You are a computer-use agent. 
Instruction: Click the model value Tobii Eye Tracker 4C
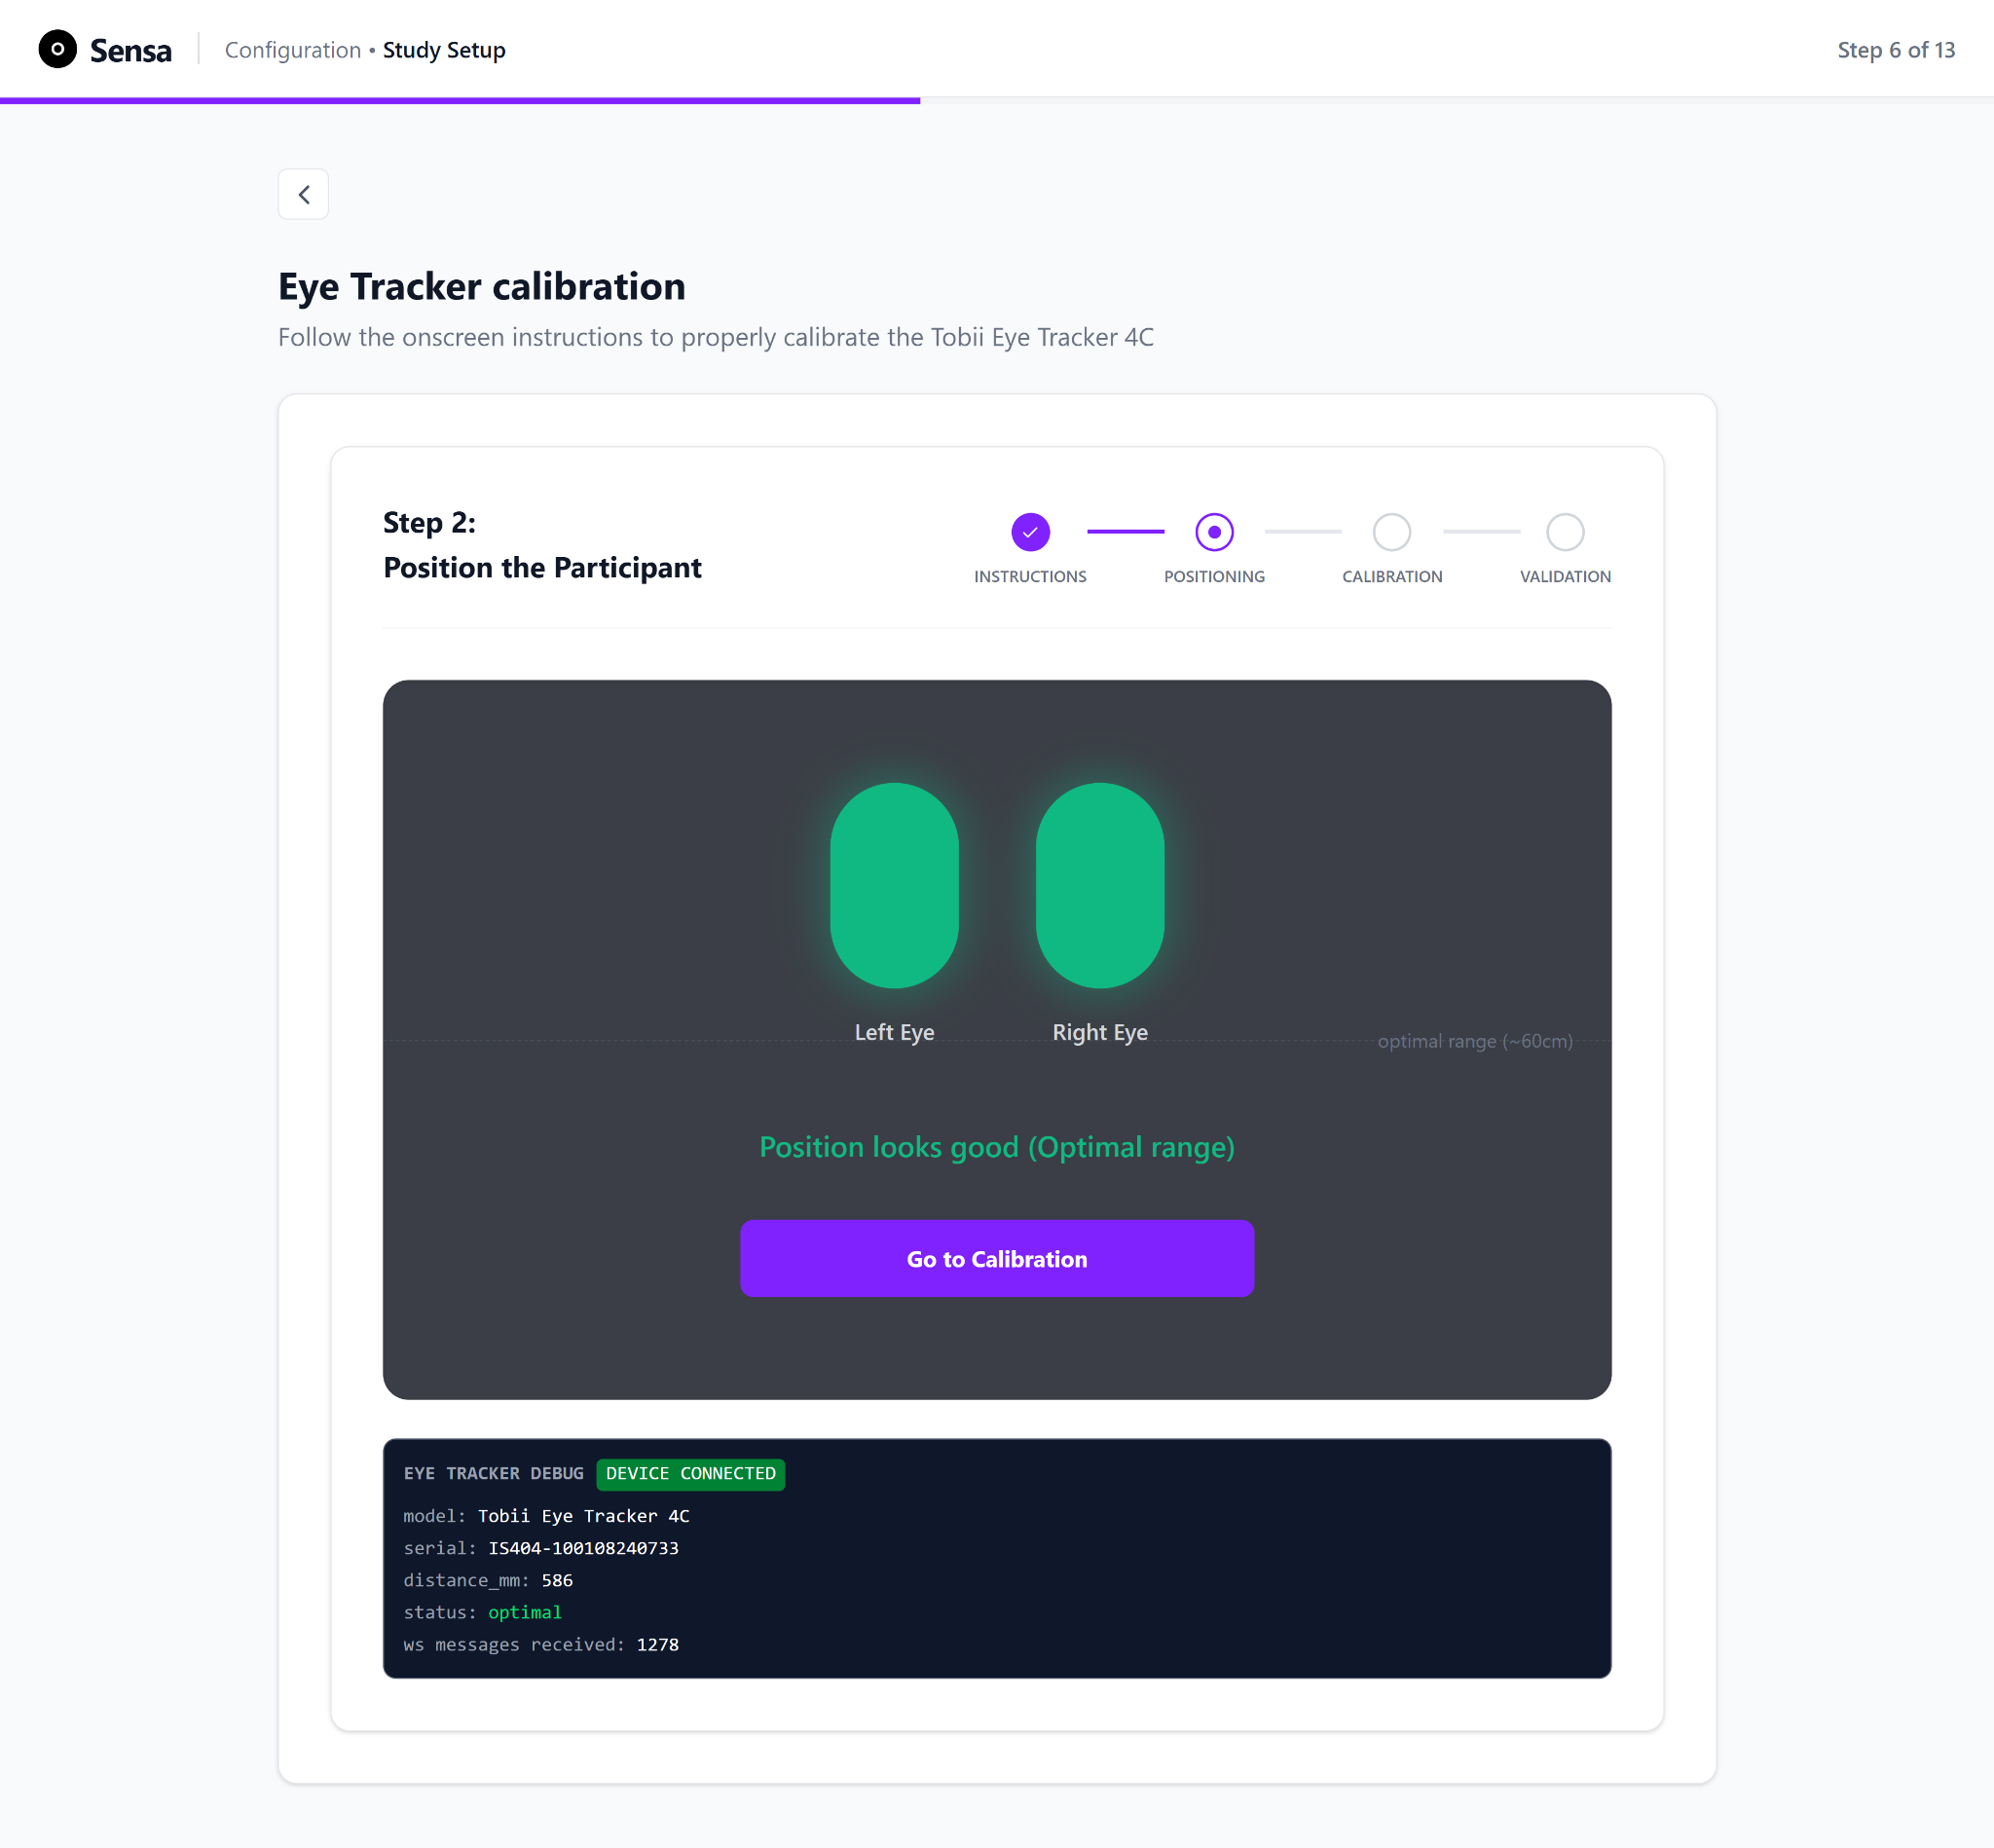(x=584, y=1516)
